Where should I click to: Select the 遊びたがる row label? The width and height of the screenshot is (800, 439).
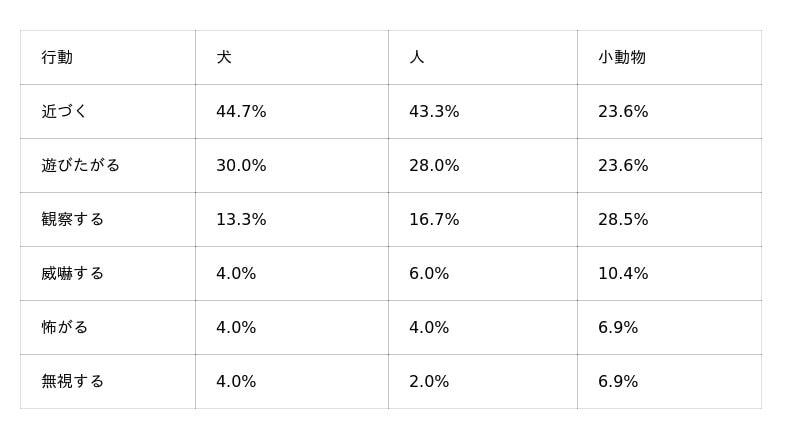point(81,165)
